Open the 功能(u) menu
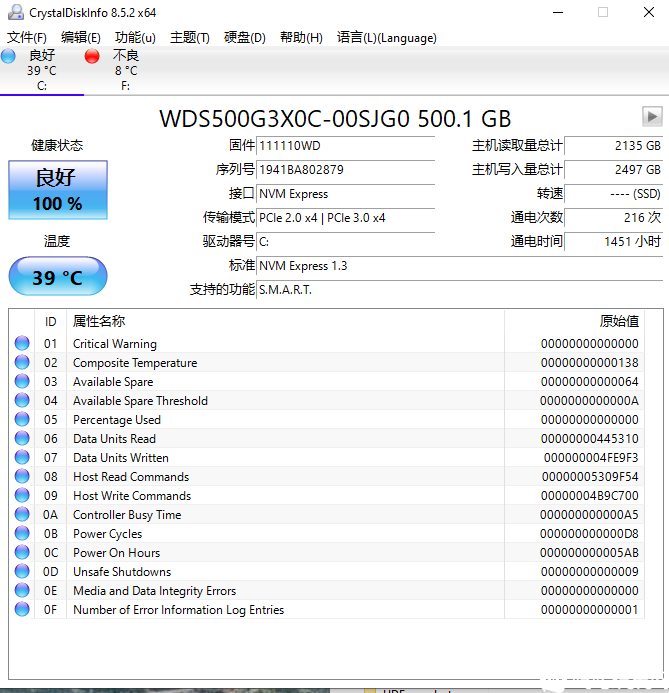This screenshot has height=693, width=669. pos(135,38)
